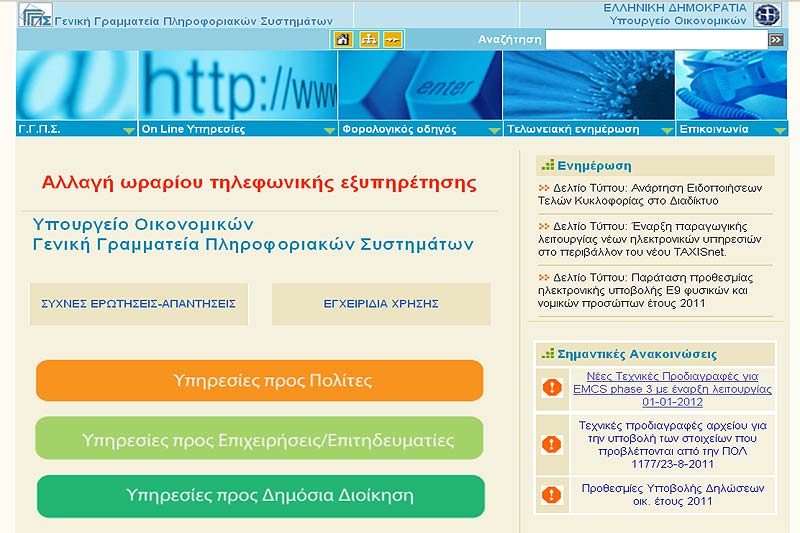Click into the Αναζήτηση search field
This screenshot has width=800, height=533.
pos(656,39)
